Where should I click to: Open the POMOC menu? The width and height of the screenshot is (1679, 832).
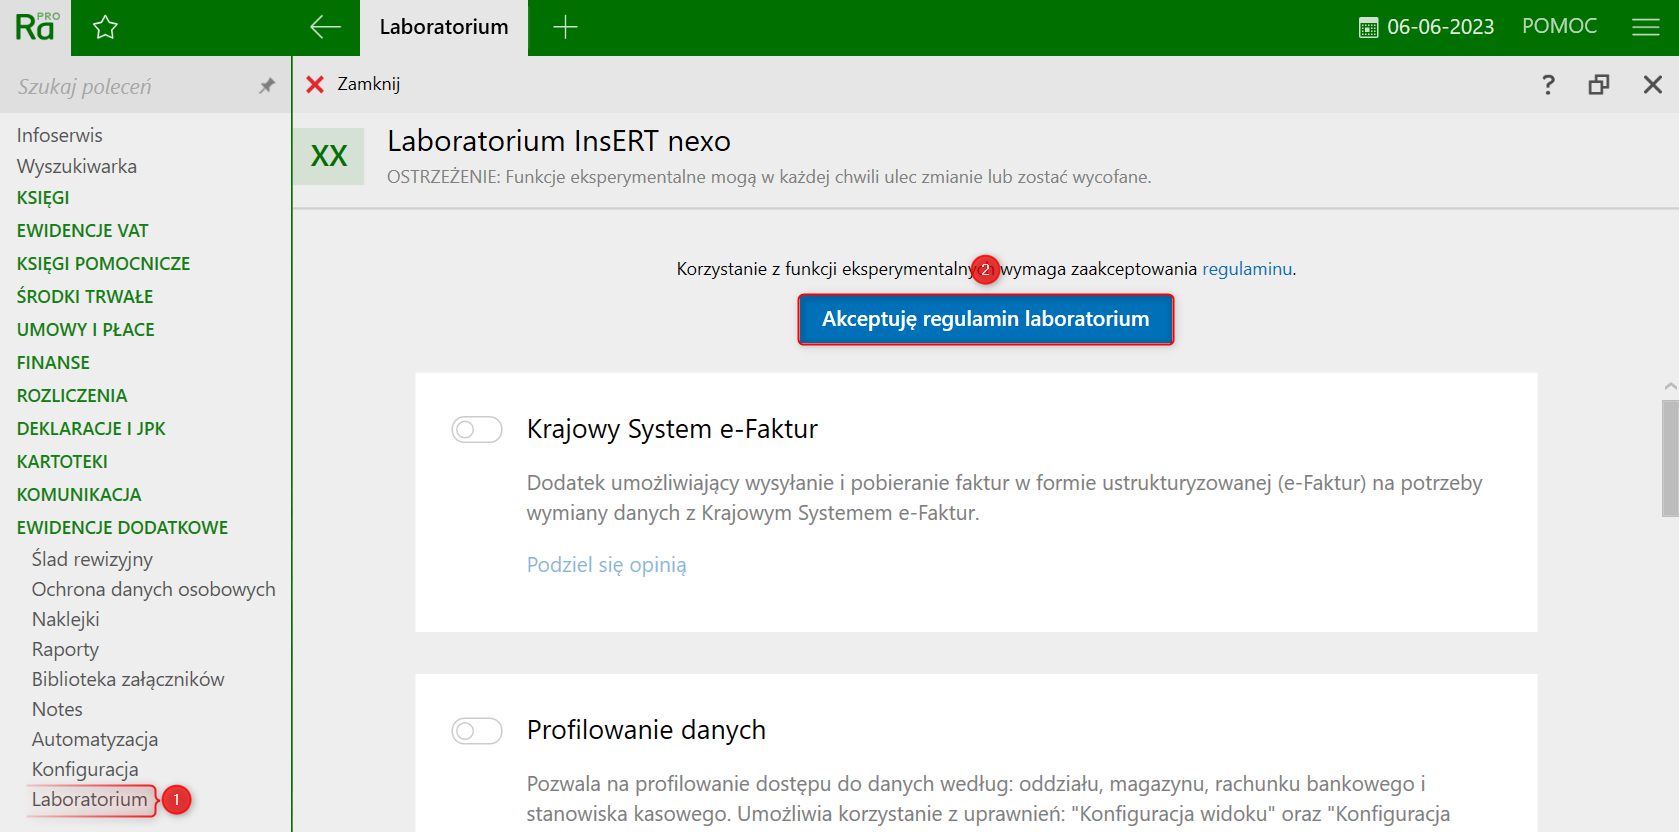[x=1559, y=27]
